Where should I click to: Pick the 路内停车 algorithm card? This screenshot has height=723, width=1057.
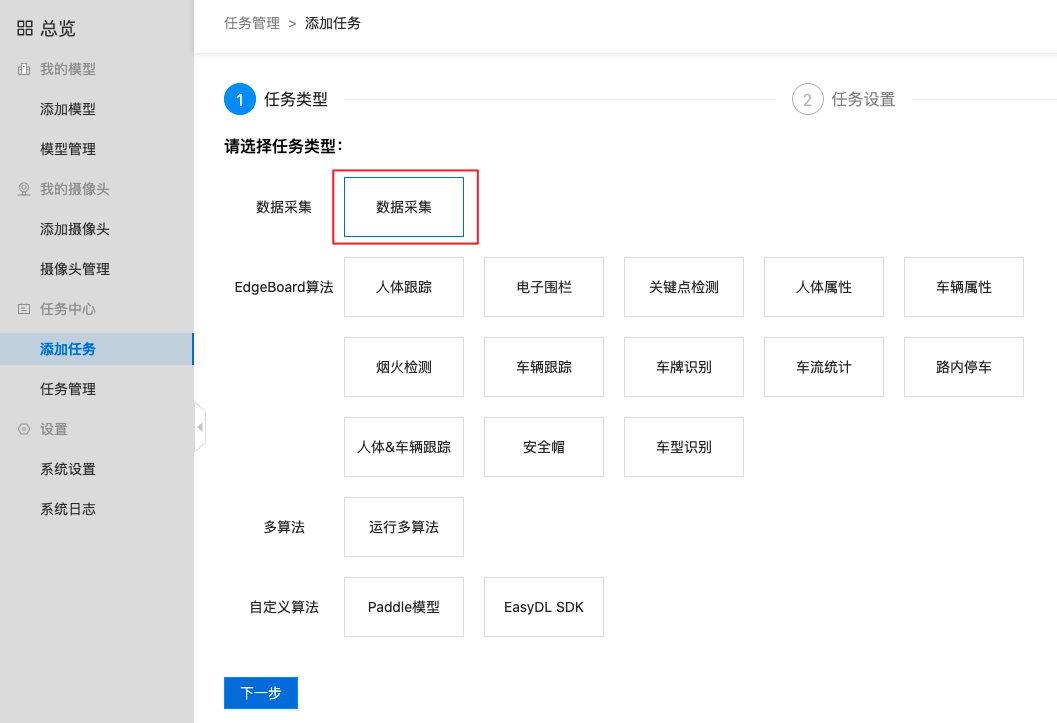[964, 367]
